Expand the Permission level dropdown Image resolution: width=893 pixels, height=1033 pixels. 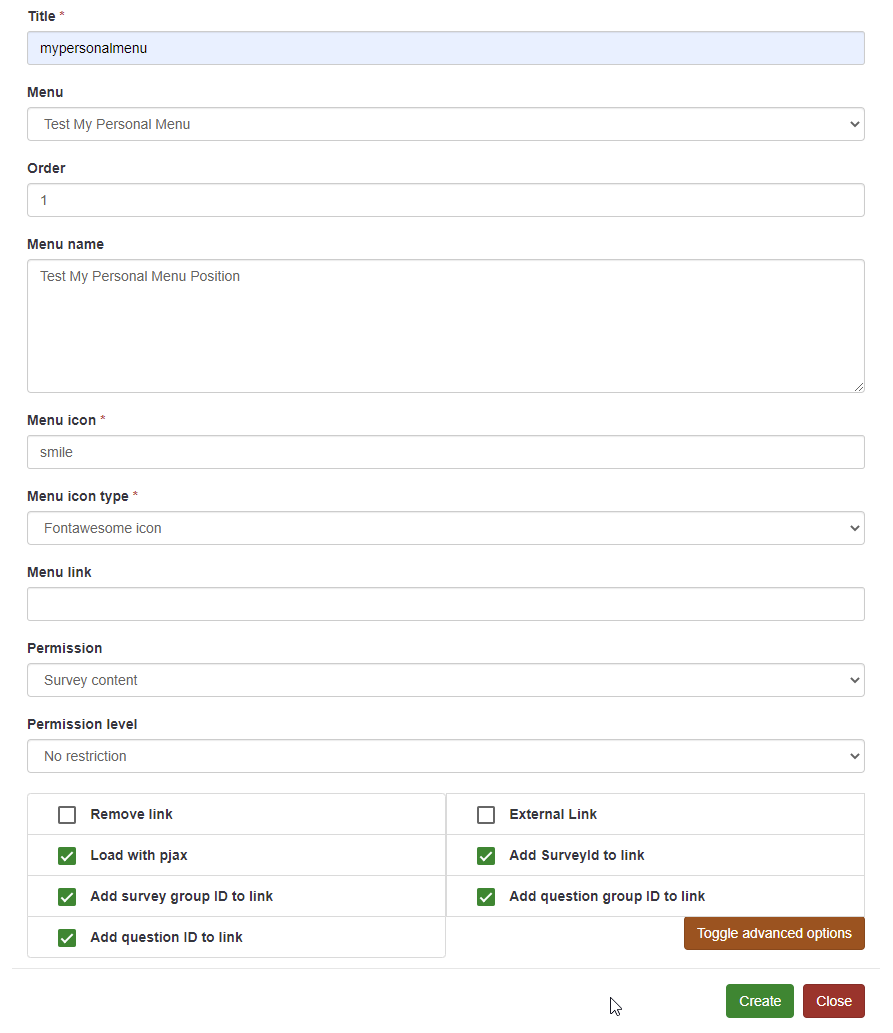tap(445, 756)
